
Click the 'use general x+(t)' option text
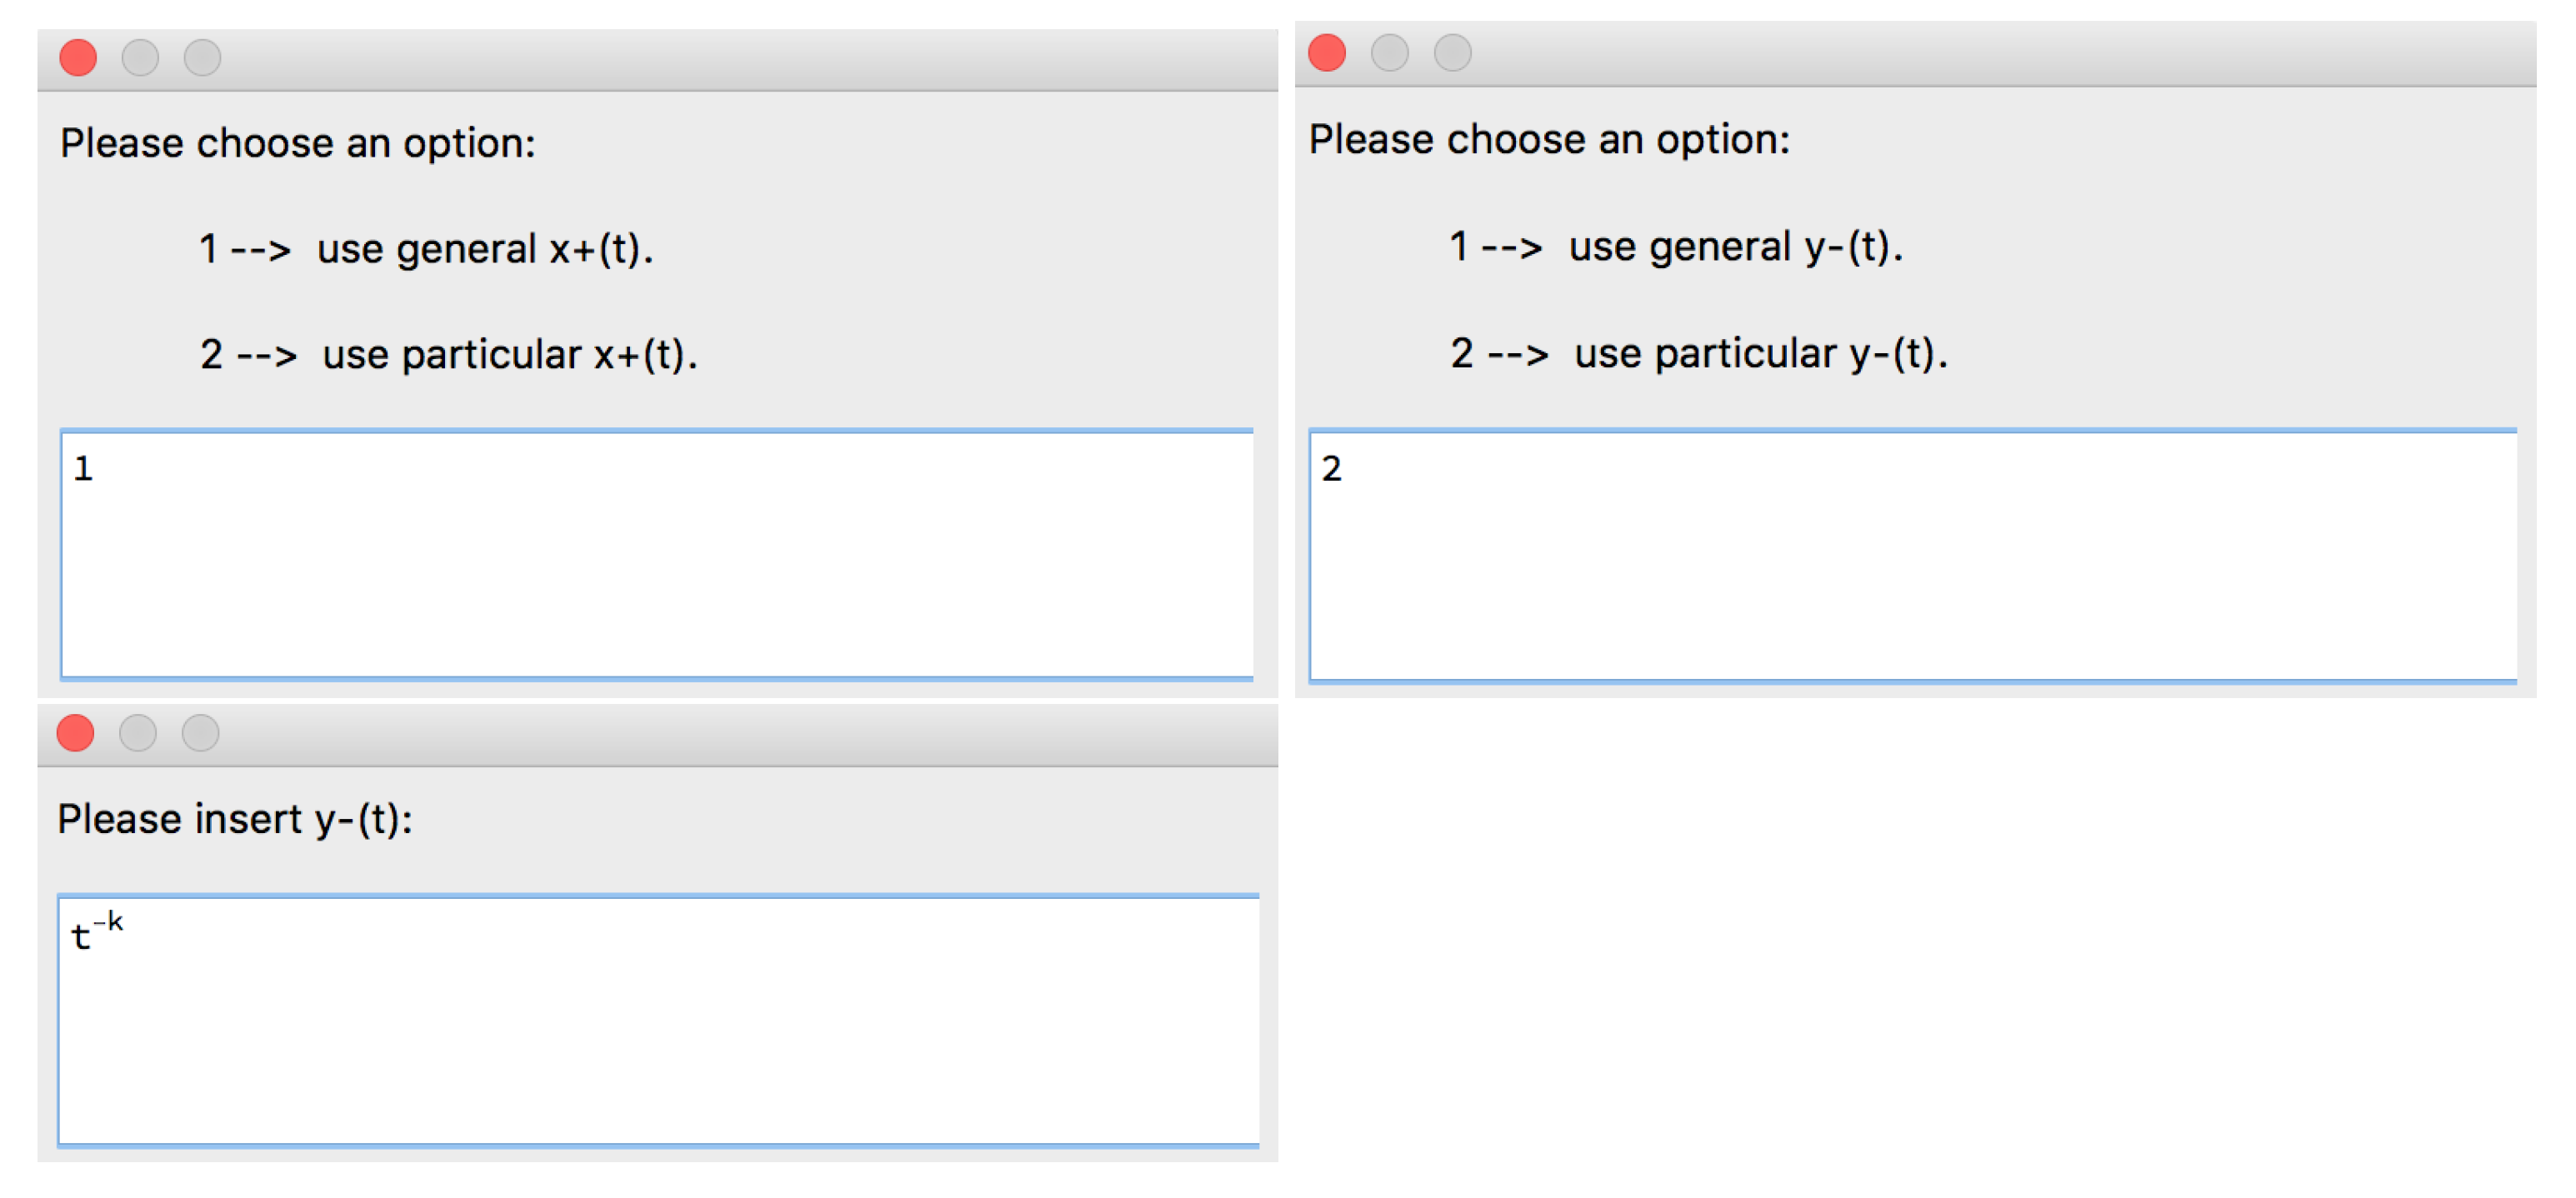point(485,249)
